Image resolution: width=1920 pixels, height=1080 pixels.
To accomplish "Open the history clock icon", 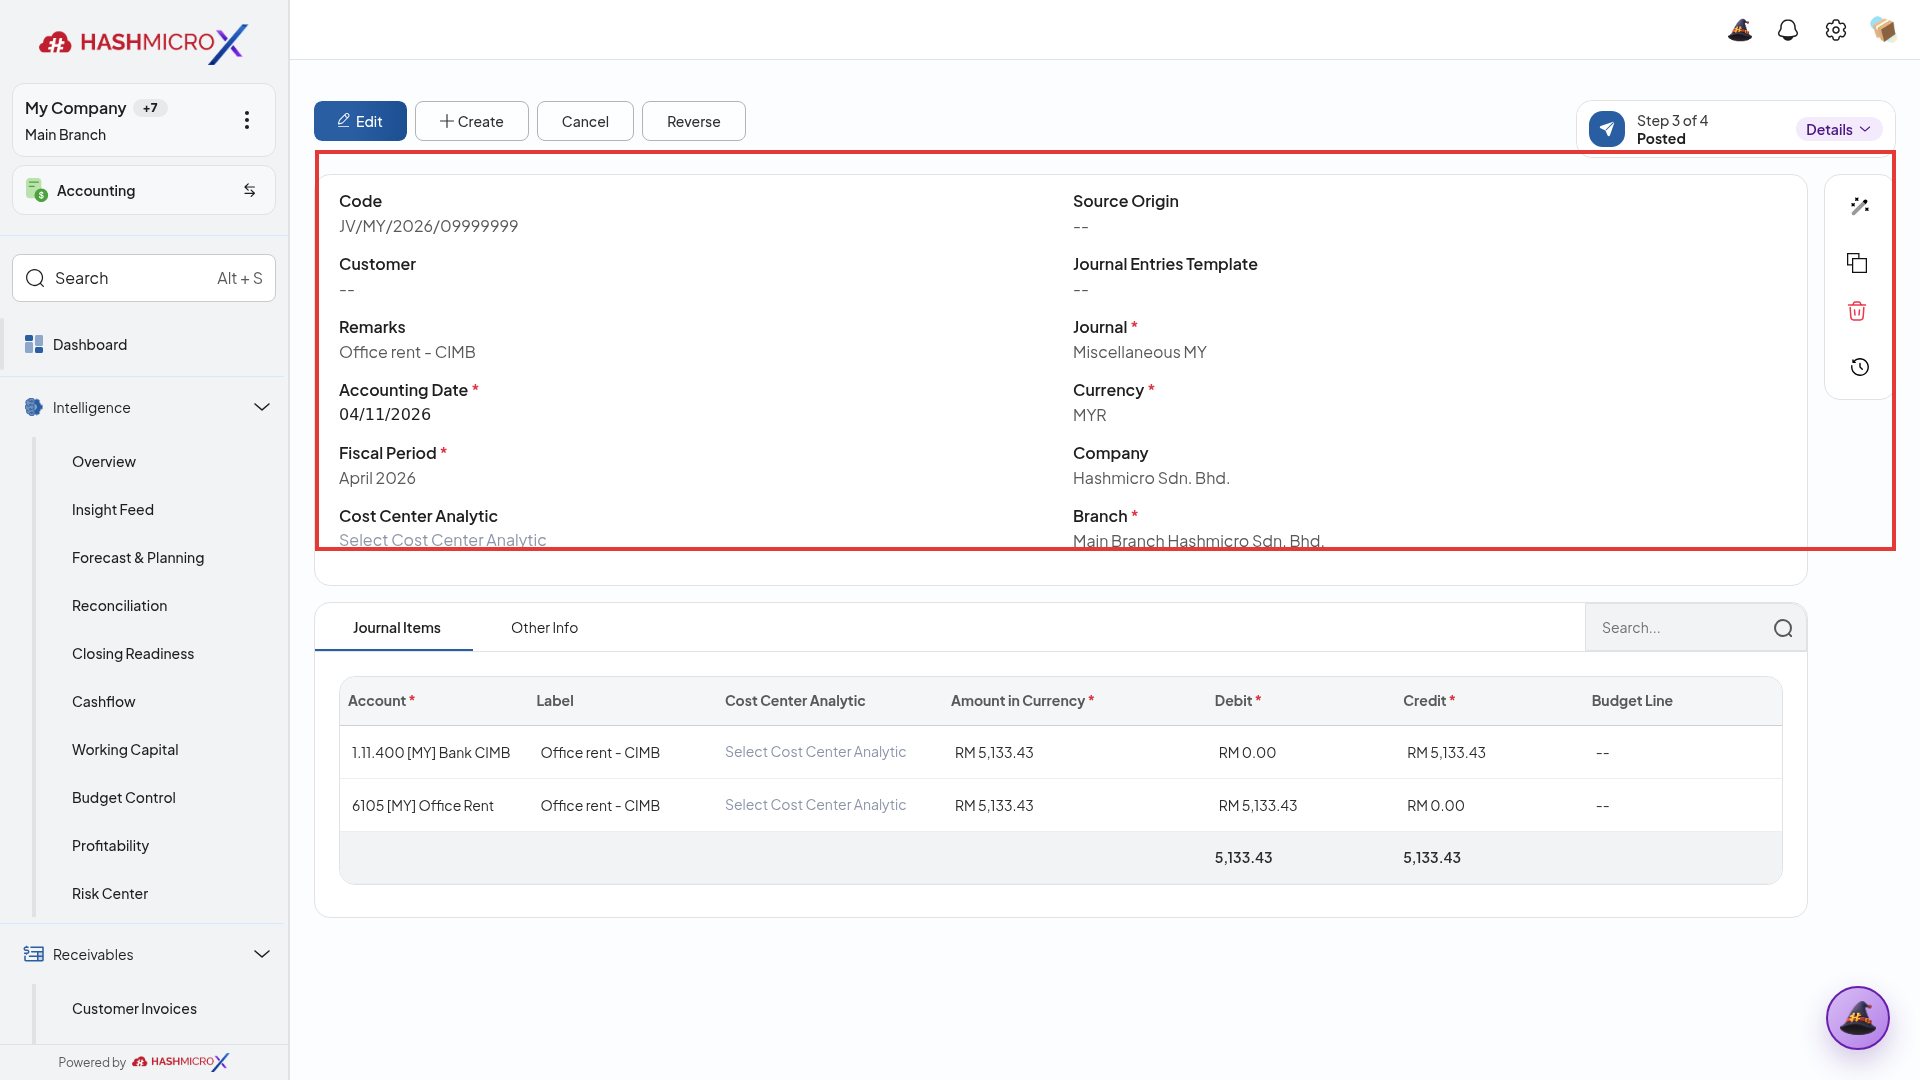I will (1859, 367).
